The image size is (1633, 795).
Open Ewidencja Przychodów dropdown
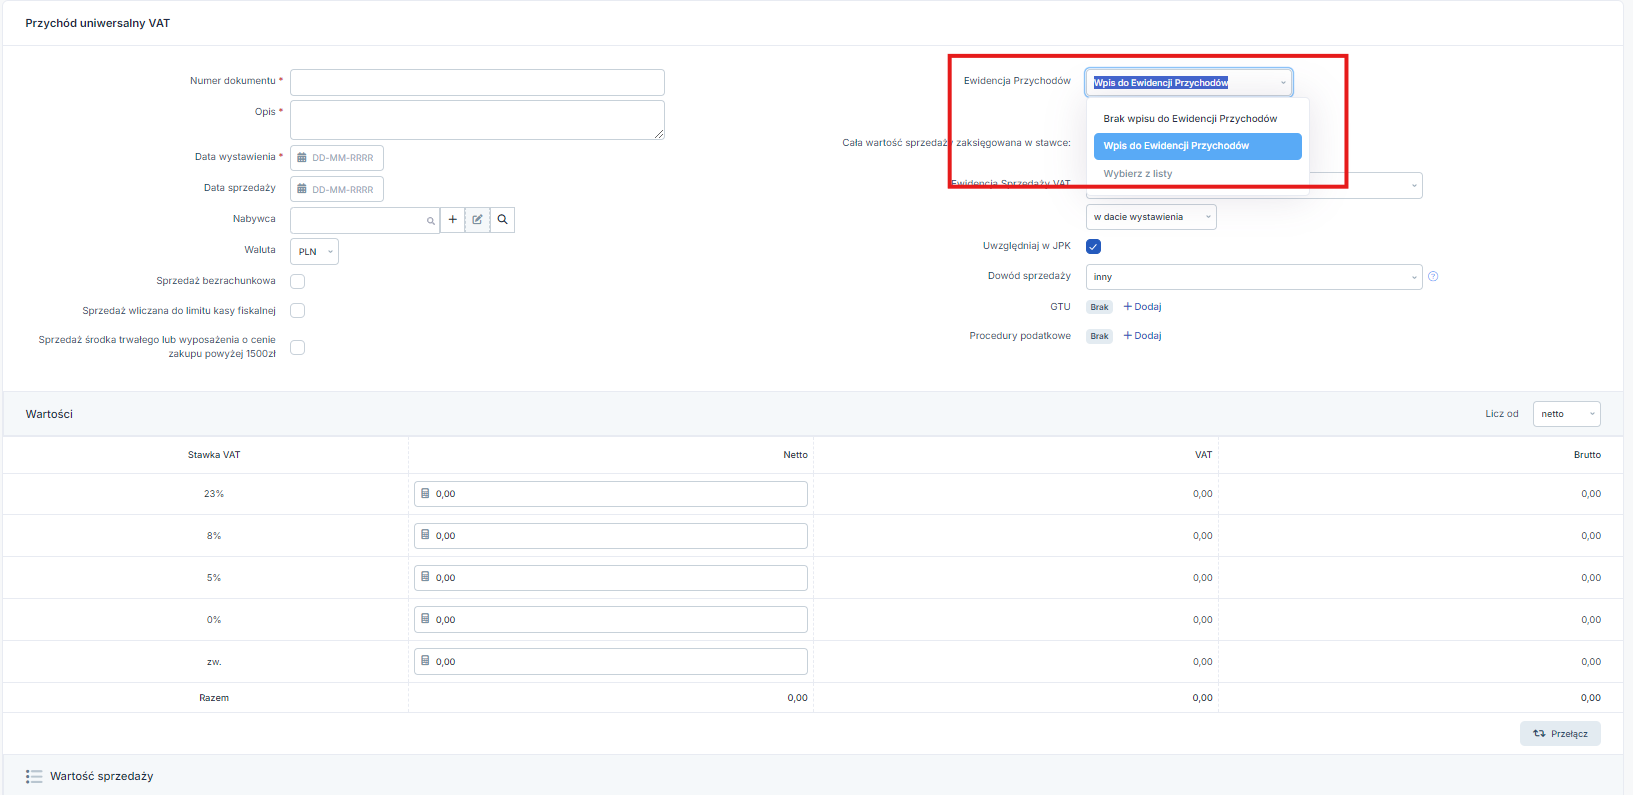pos(1189,82)
